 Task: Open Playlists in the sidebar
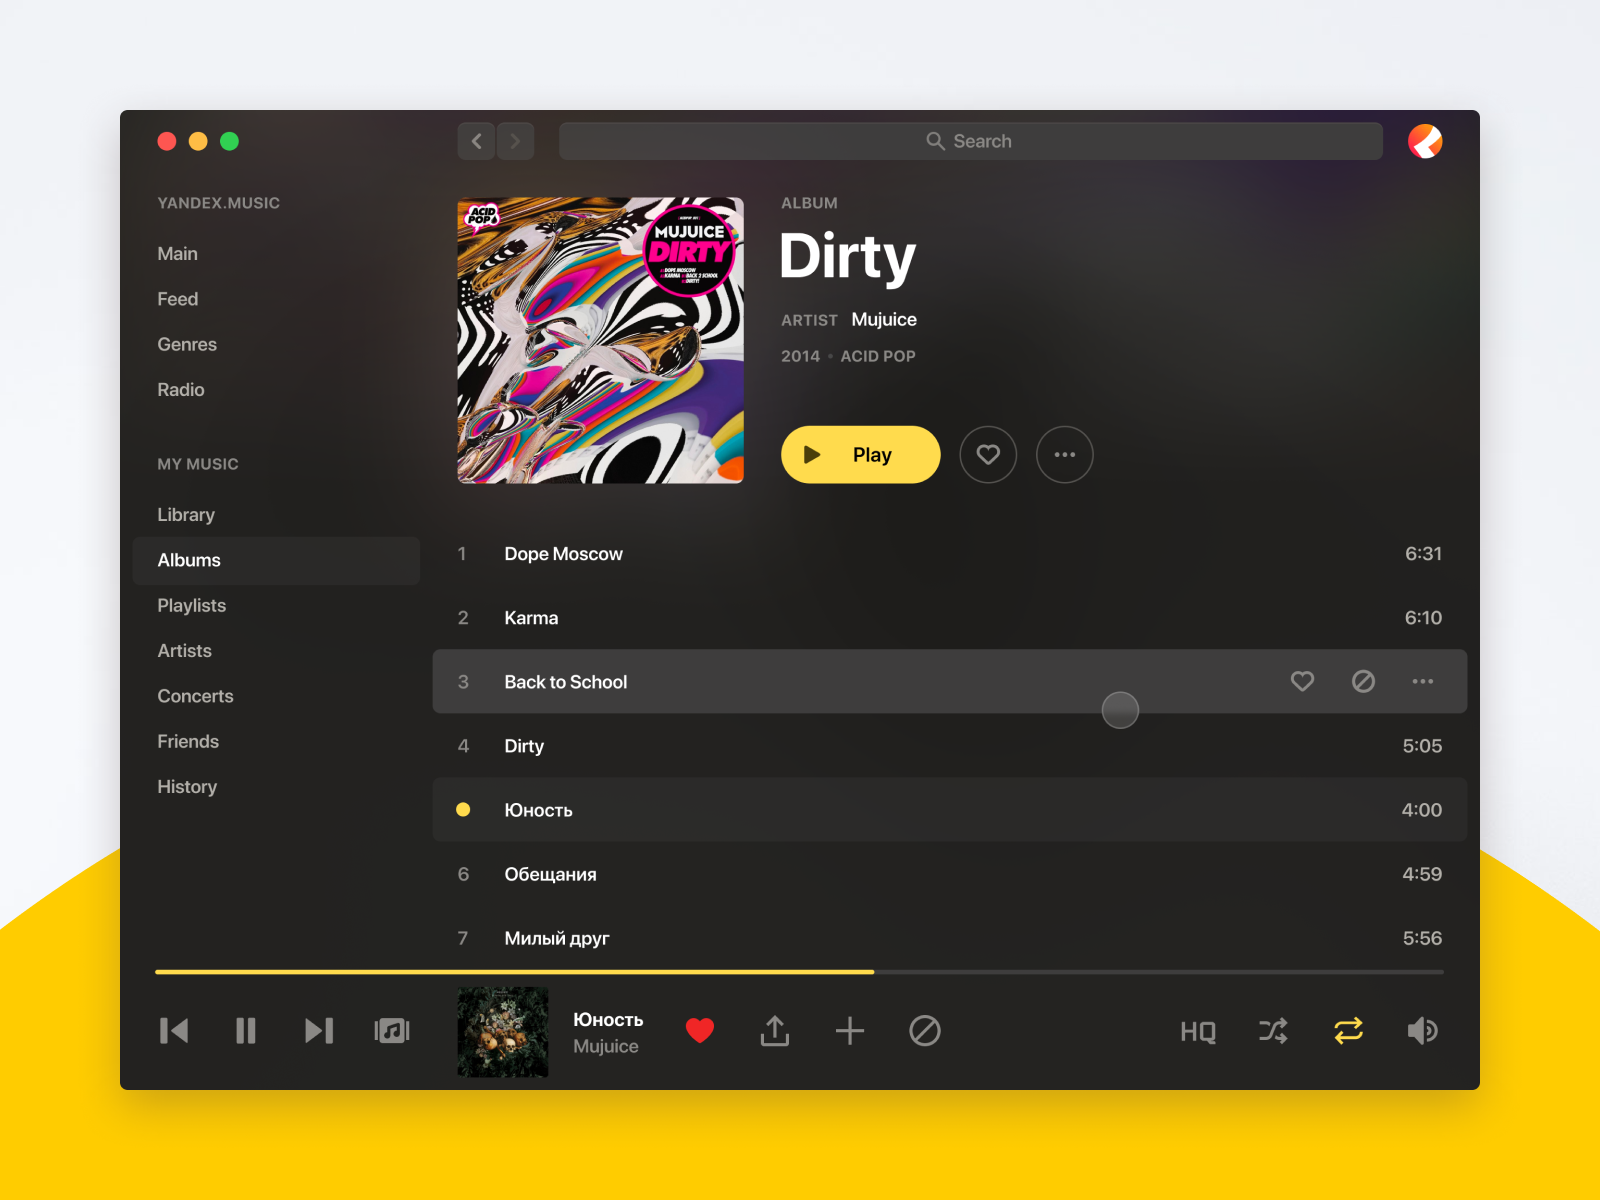pos(192,606)
